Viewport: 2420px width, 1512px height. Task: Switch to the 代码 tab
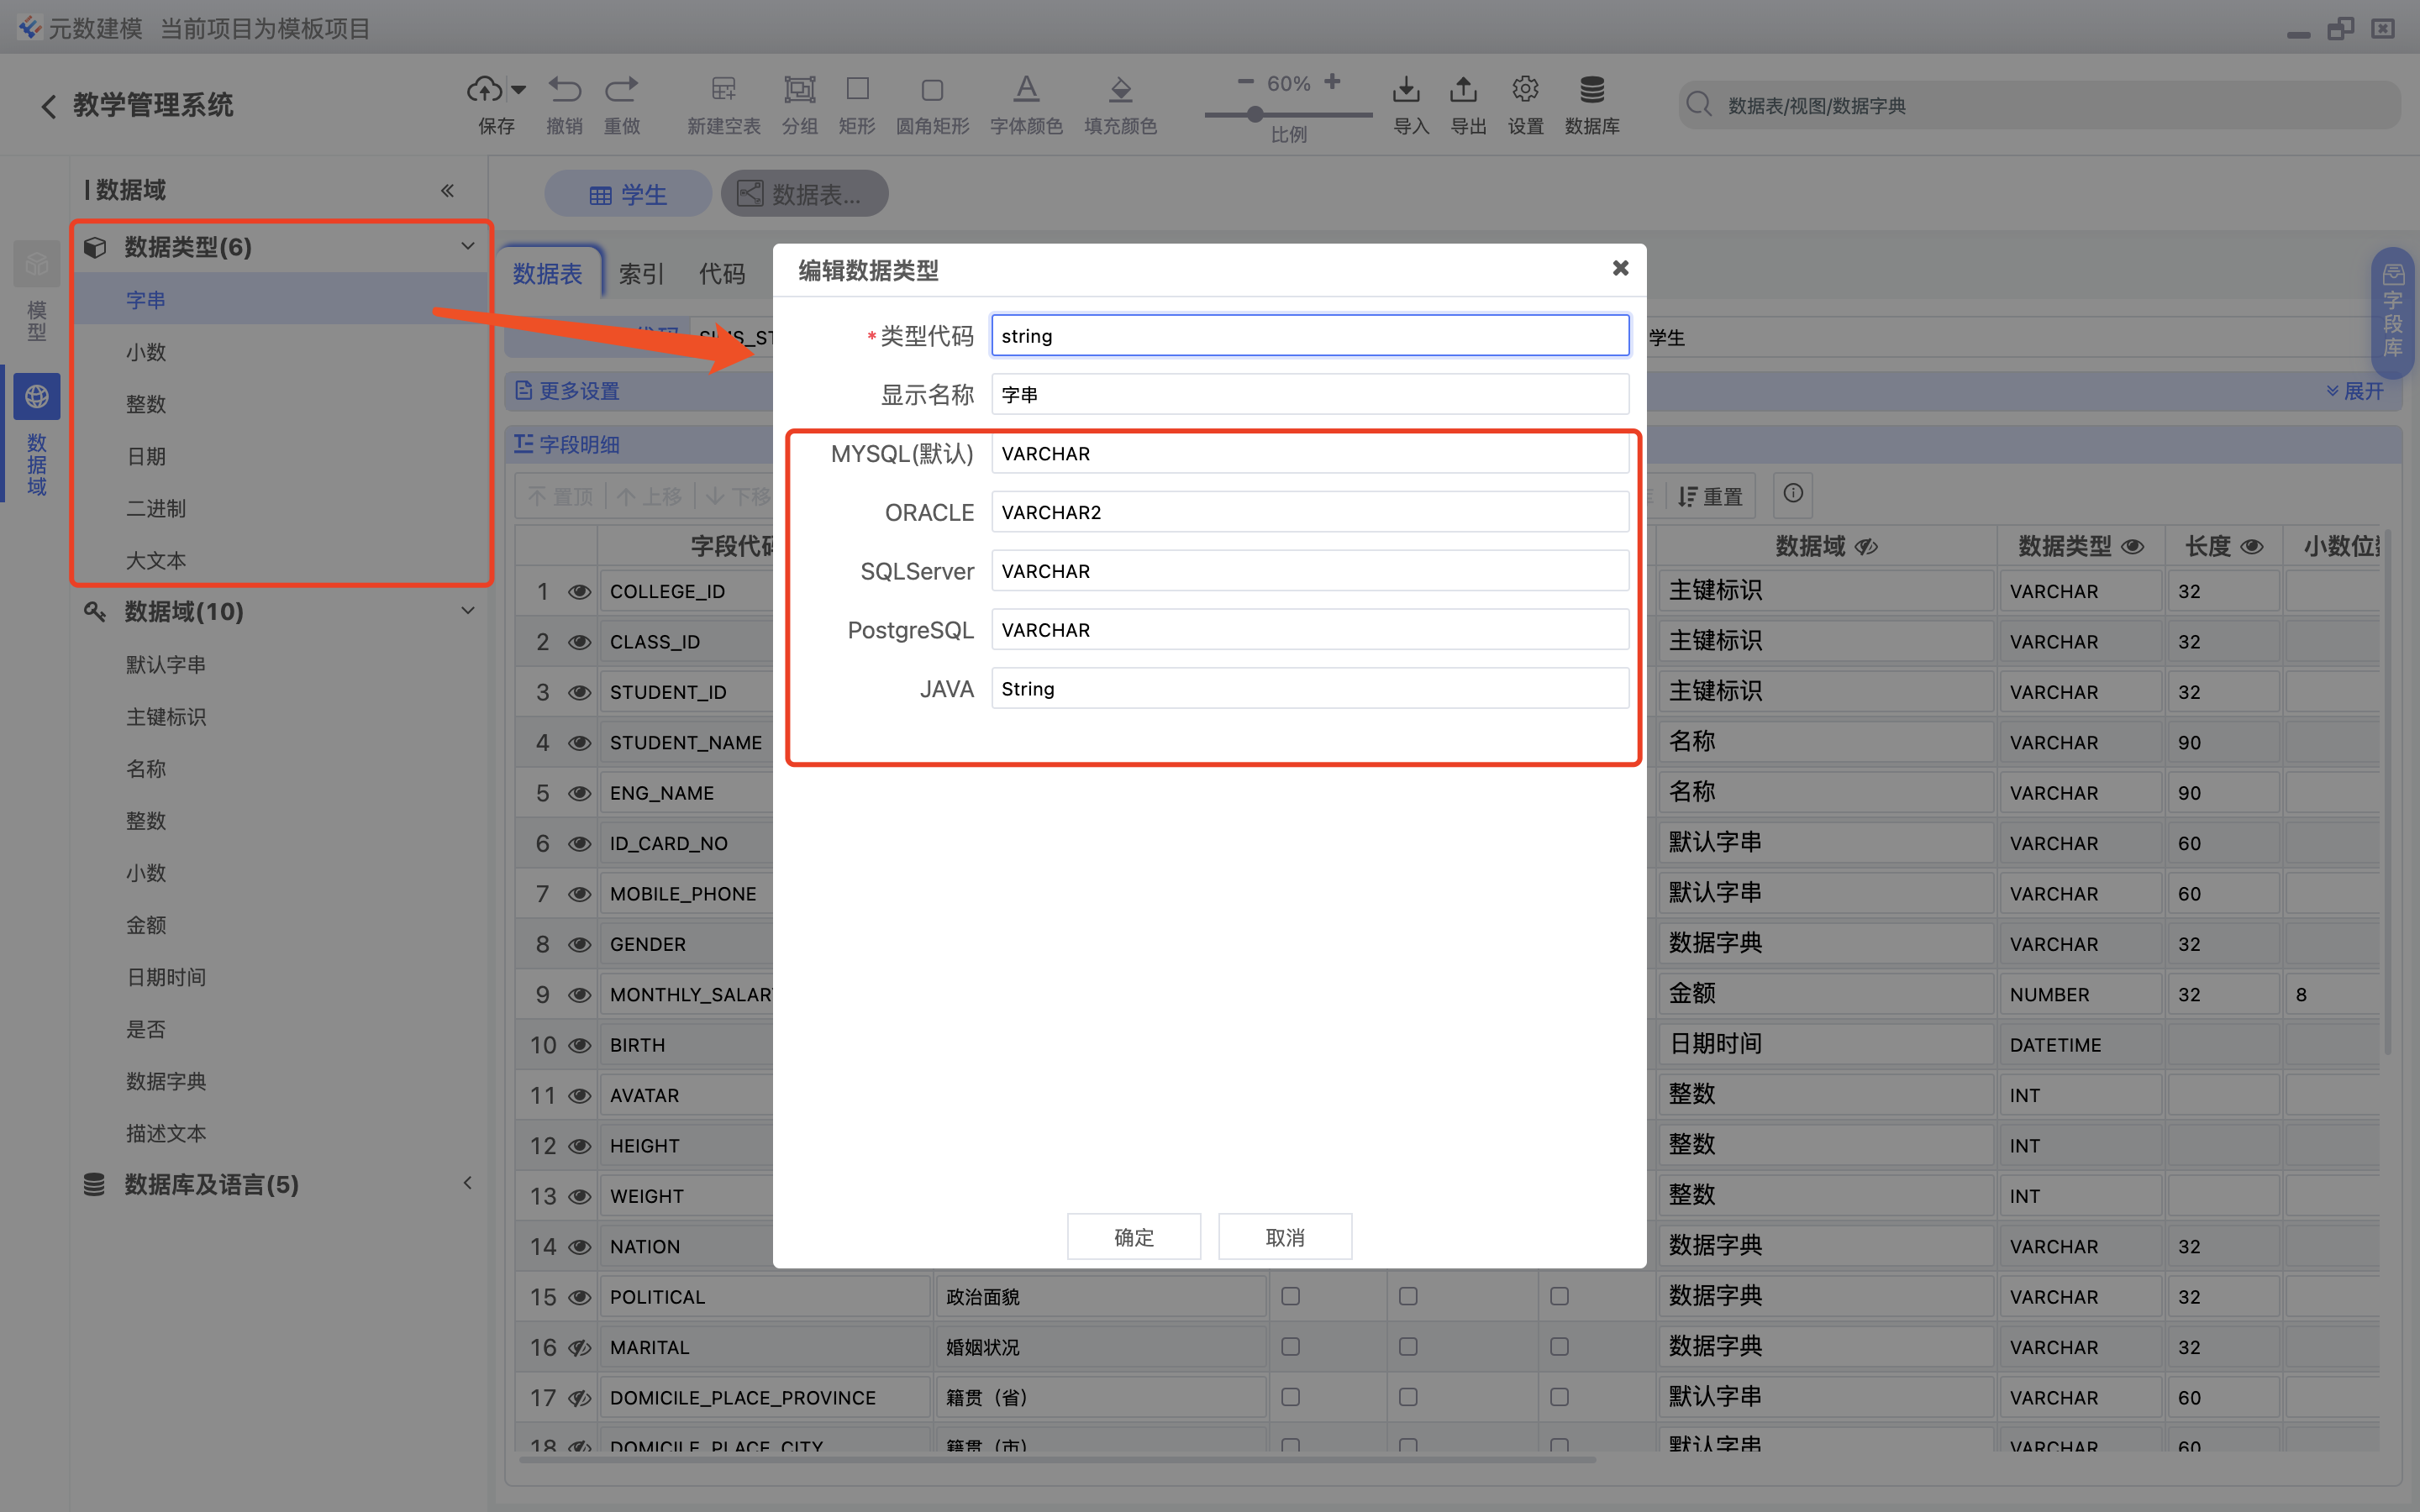pos(722,273)
